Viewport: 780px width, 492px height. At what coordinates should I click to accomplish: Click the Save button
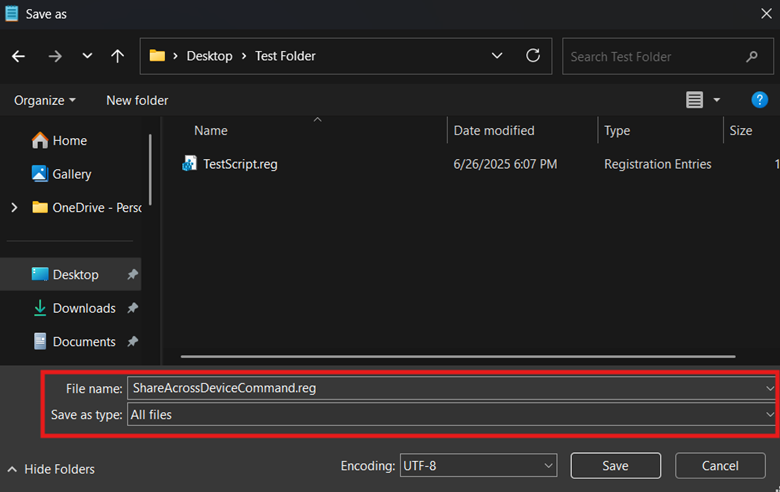click(615, 466)
